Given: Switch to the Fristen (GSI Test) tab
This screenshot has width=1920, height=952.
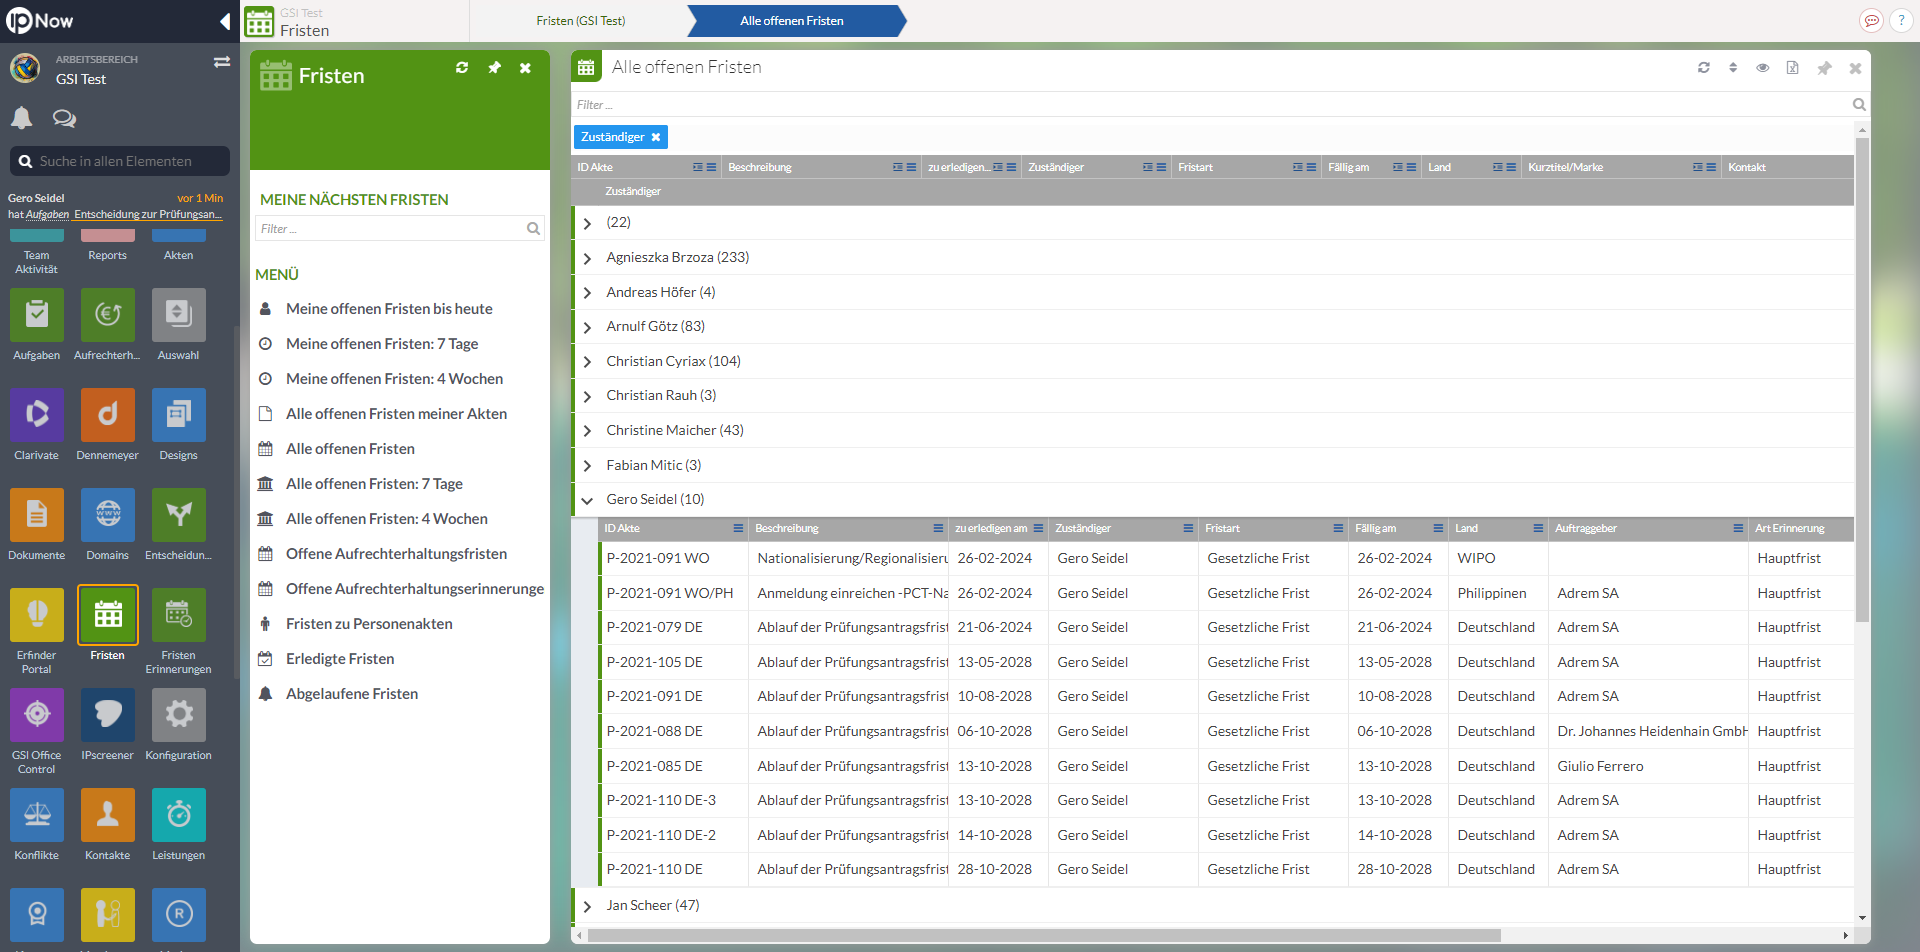Looking at the screenshot, I should (x=580, y=20).
